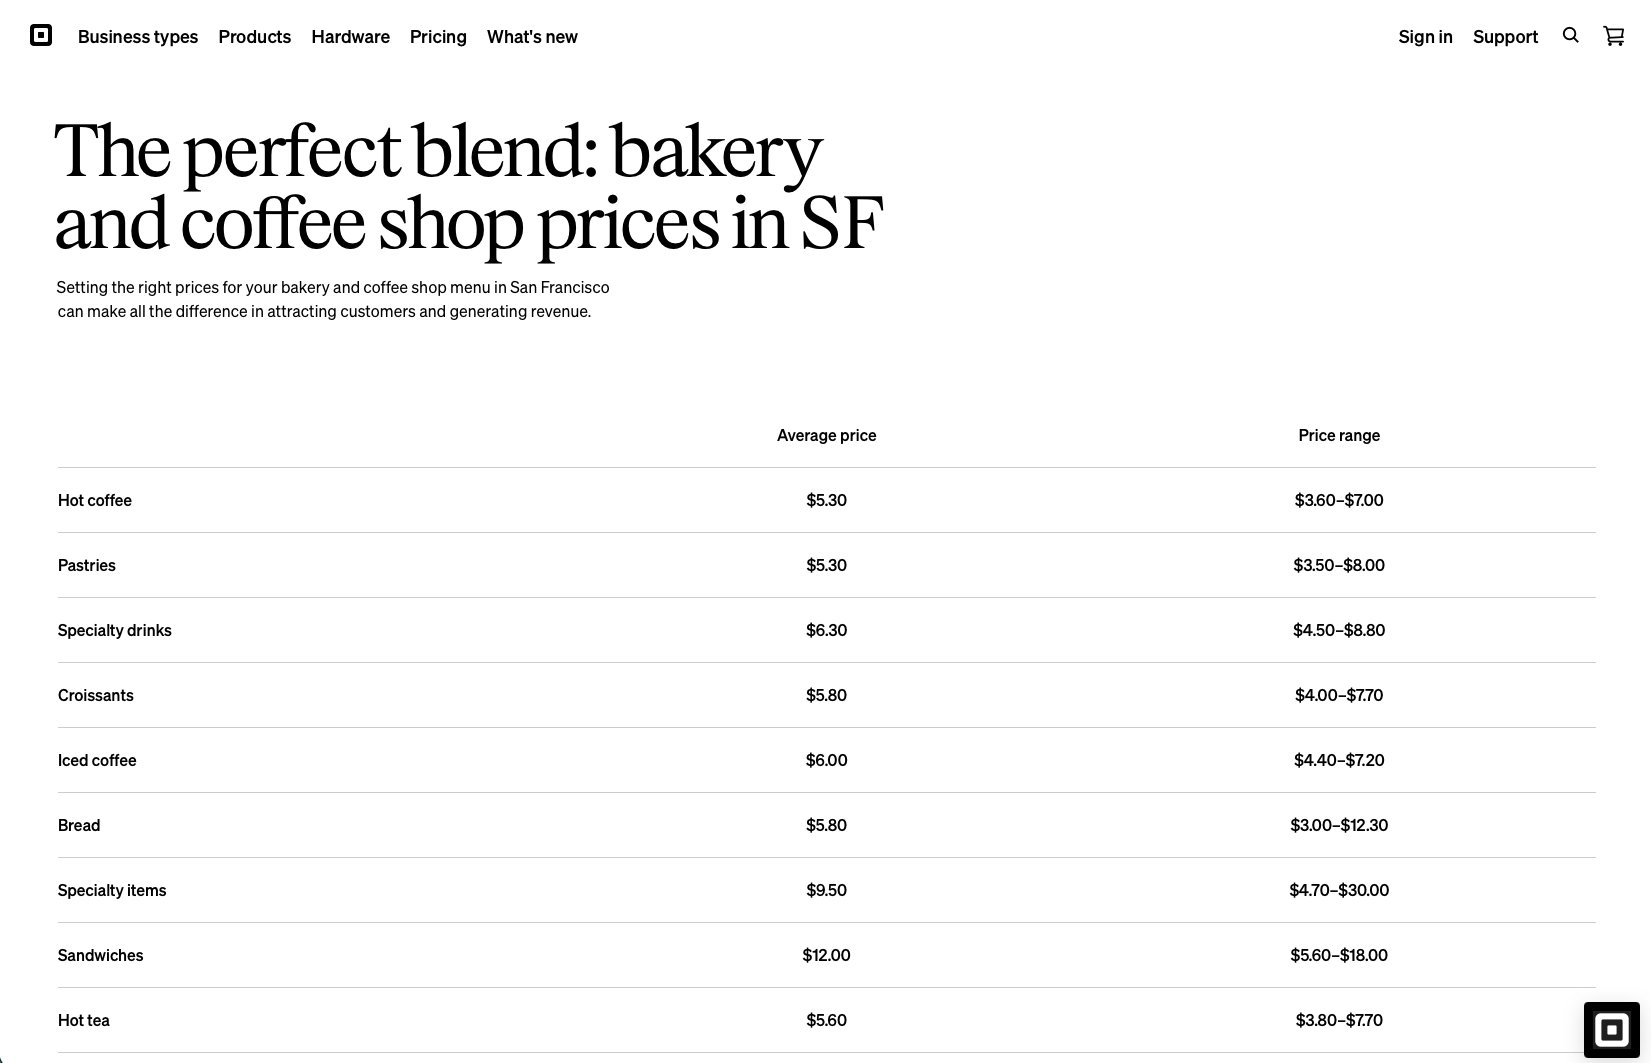Select the Croissants table row

(x=95, y=695)
